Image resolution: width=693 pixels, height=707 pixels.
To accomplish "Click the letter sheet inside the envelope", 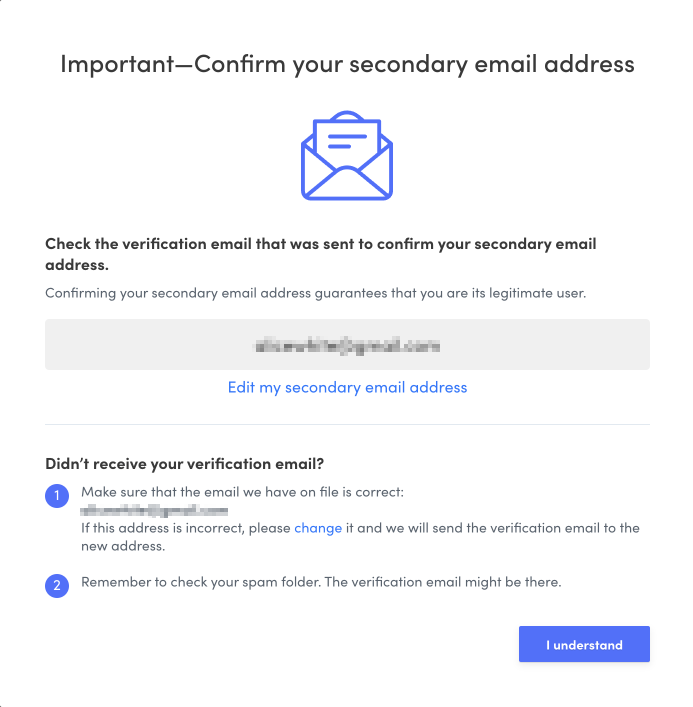I will [346, 140].
